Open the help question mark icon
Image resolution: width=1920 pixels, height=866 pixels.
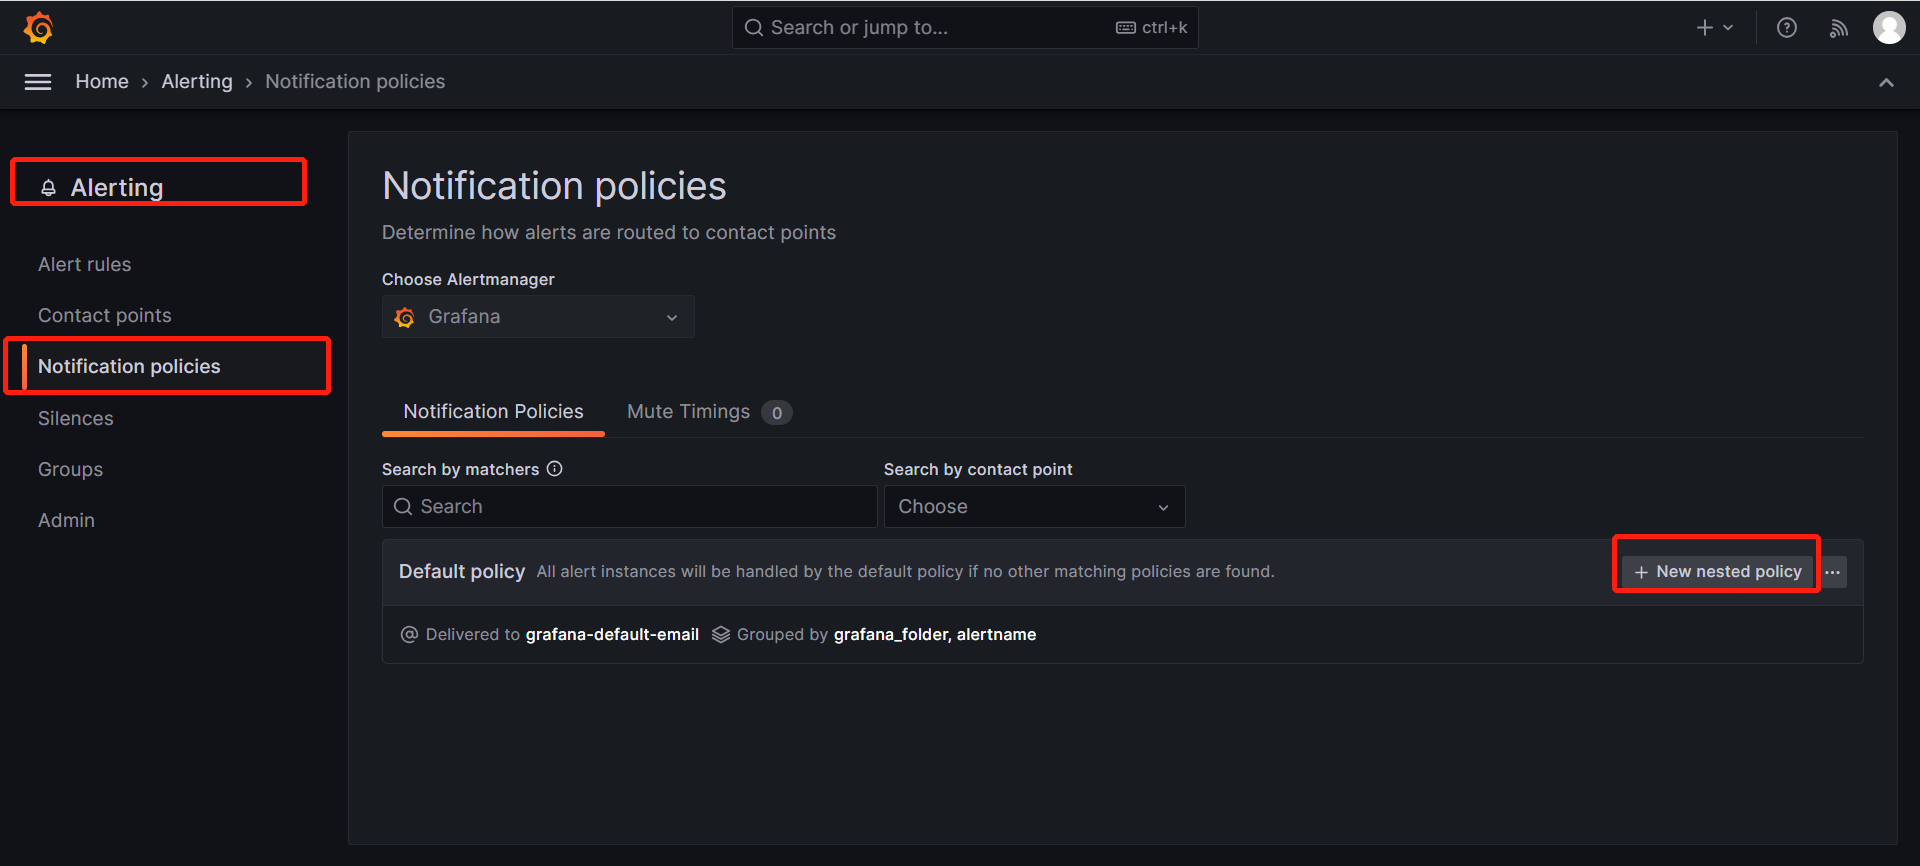[x=1786, y=28]
